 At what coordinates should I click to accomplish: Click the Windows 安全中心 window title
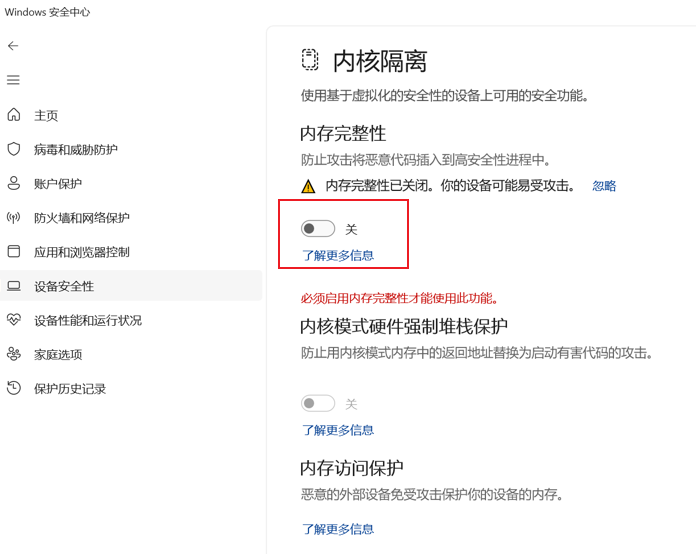[47, 12]
